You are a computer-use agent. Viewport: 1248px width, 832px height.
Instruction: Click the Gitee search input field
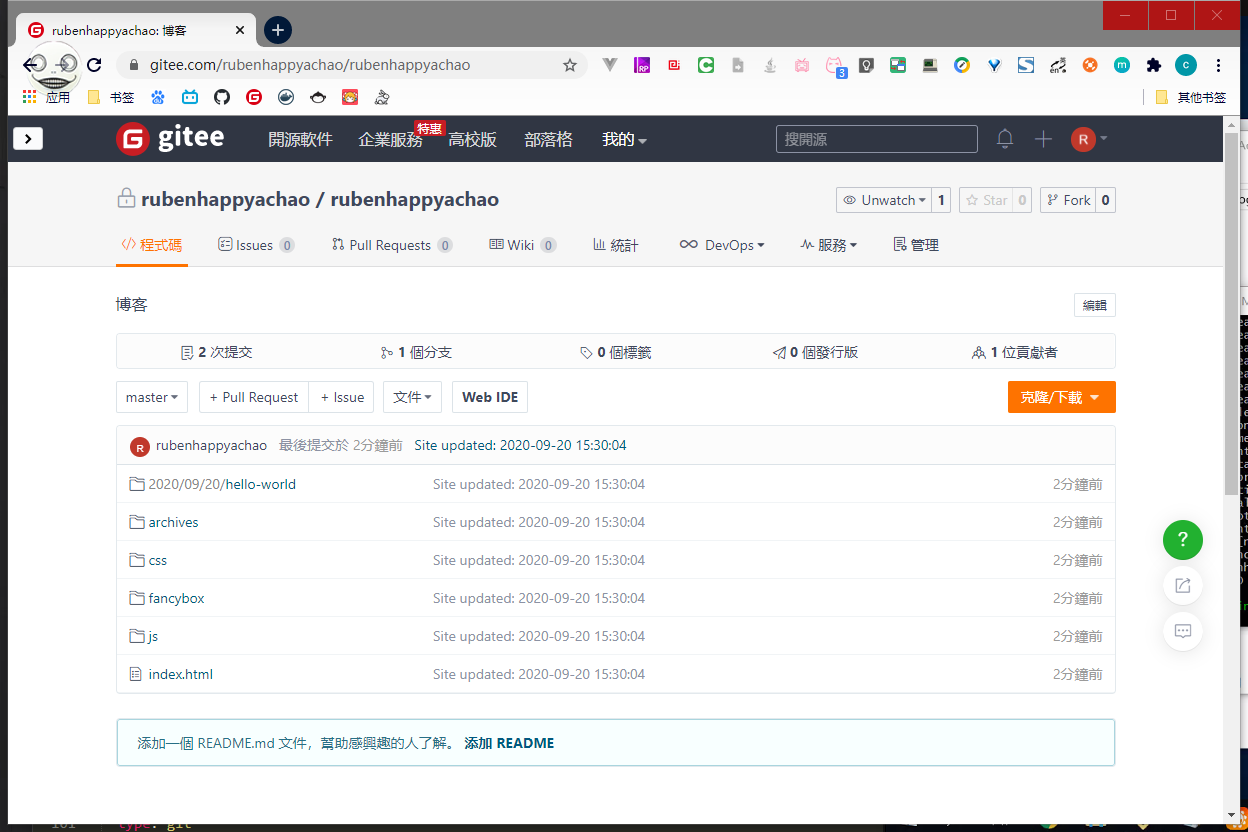[x=876, y=139]
